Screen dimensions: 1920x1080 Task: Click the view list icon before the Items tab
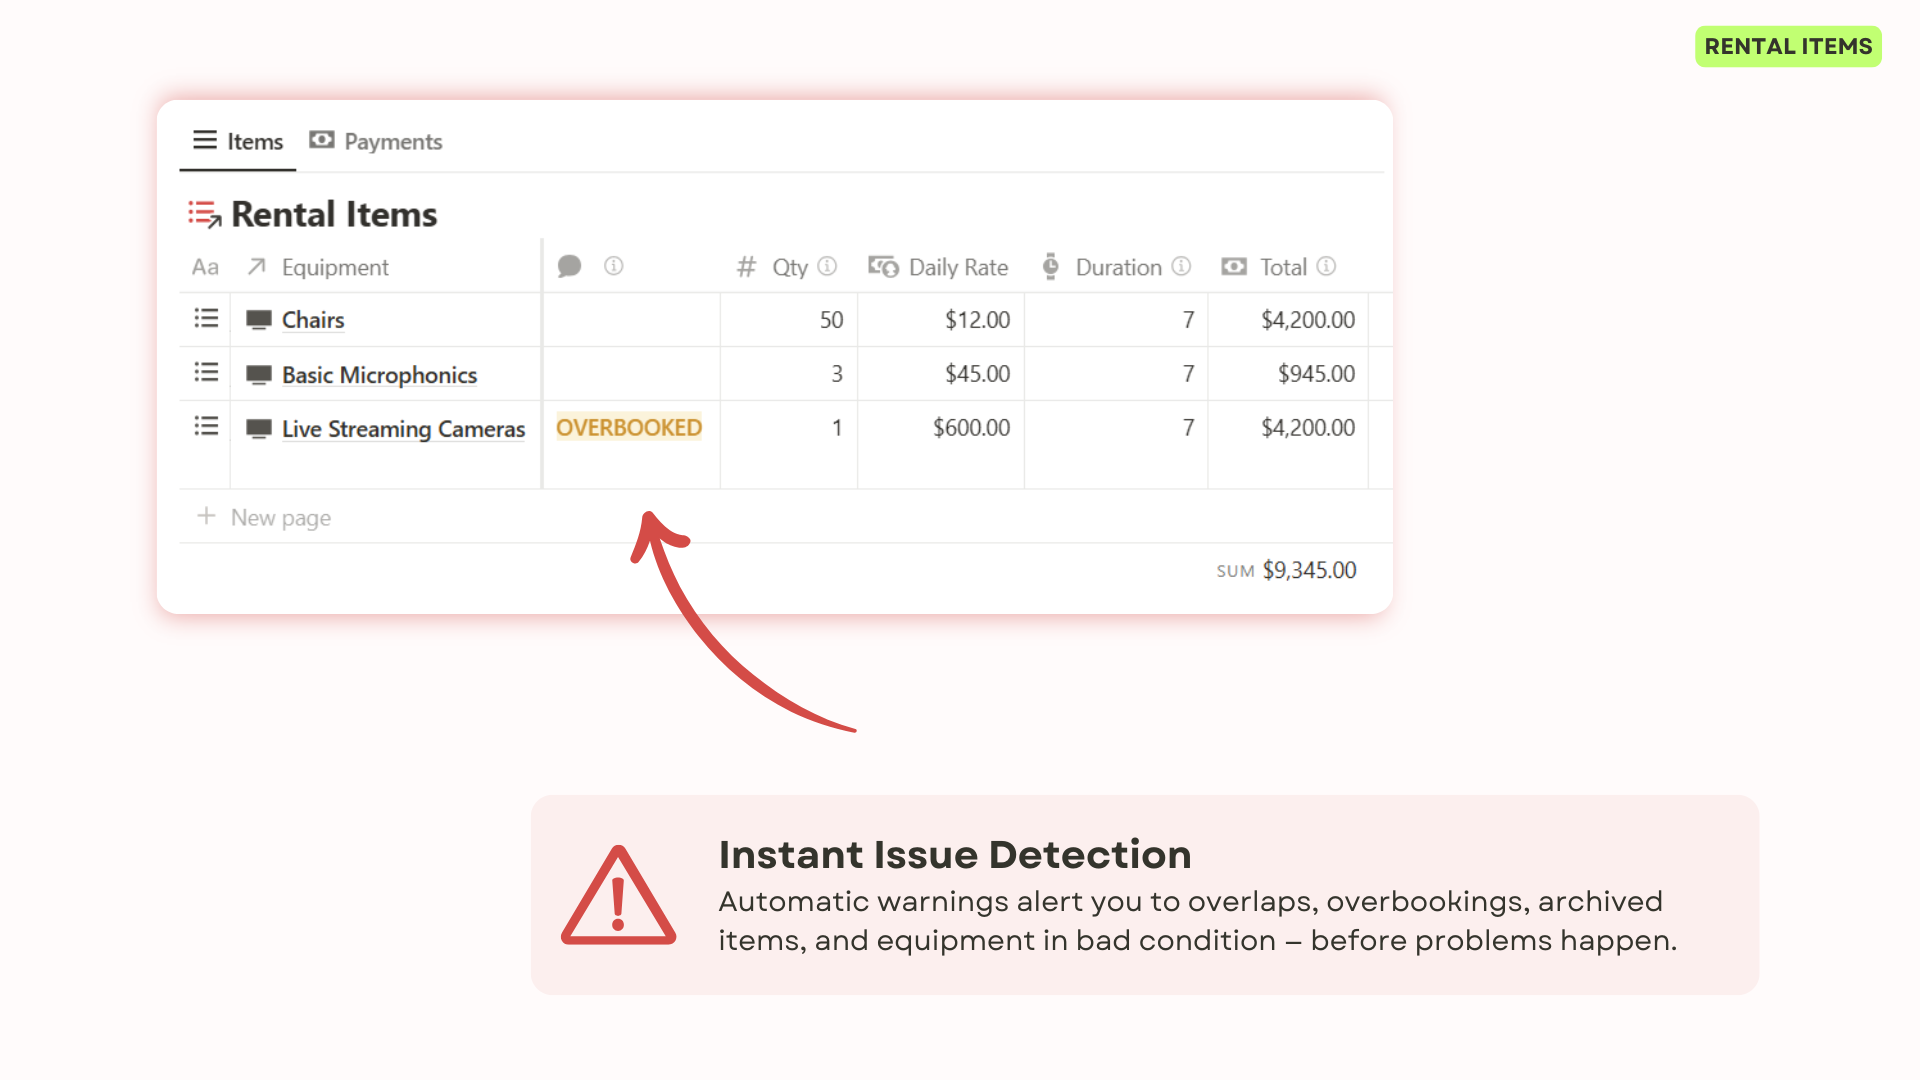[204, 140]
